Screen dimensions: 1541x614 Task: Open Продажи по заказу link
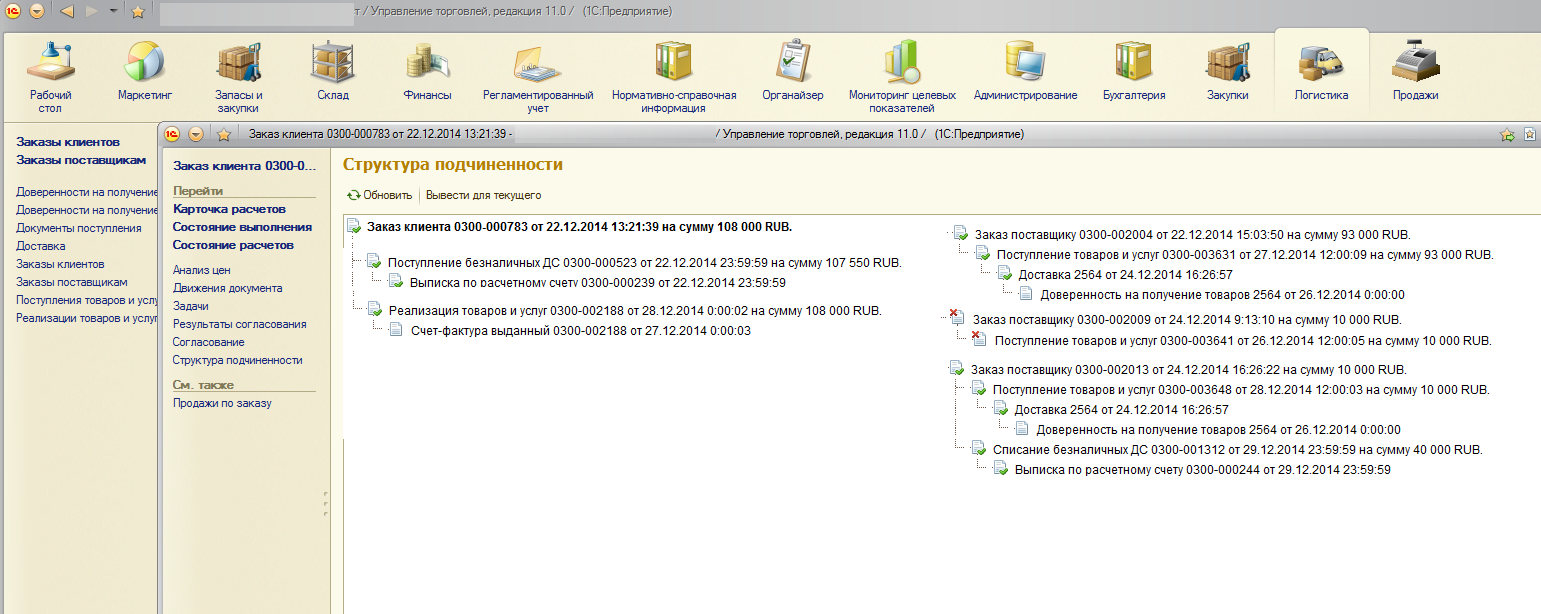(222, 403)
